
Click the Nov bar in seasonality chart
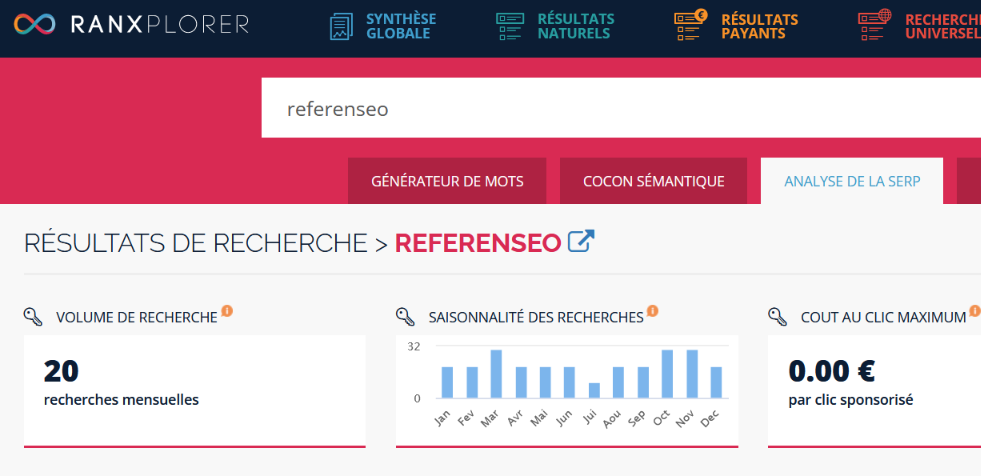(692, 374)
